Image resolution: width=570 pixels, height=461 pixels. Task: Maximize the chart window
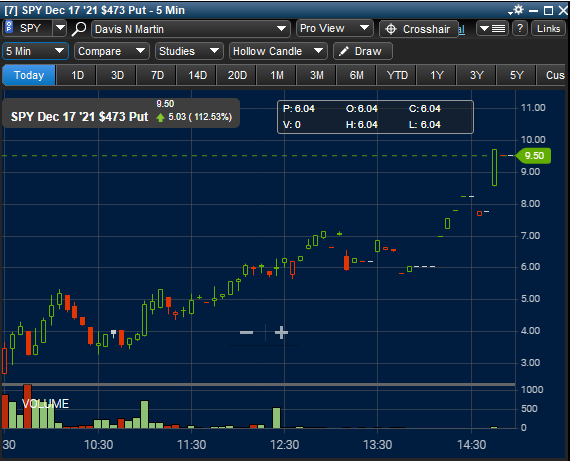pos(548,11)
